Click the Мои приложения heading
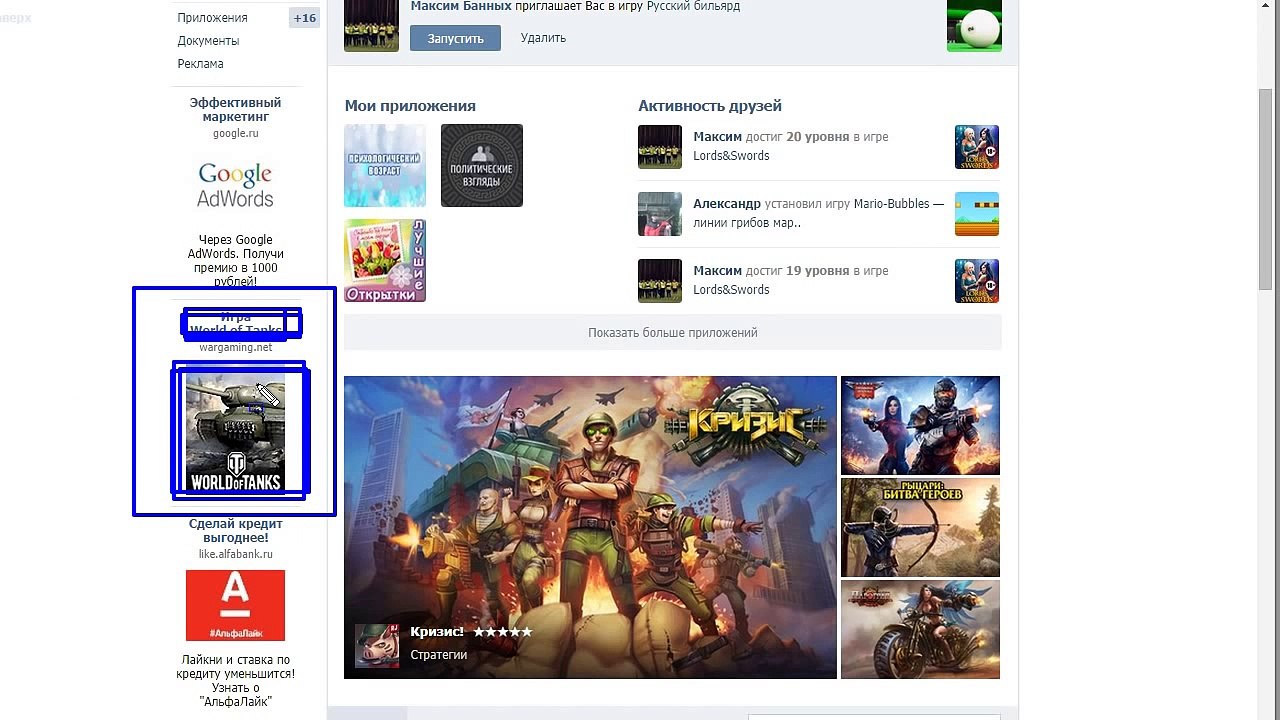Image resolution: width=1280 pixels, height=720 pixels. [x=410, y=106]
